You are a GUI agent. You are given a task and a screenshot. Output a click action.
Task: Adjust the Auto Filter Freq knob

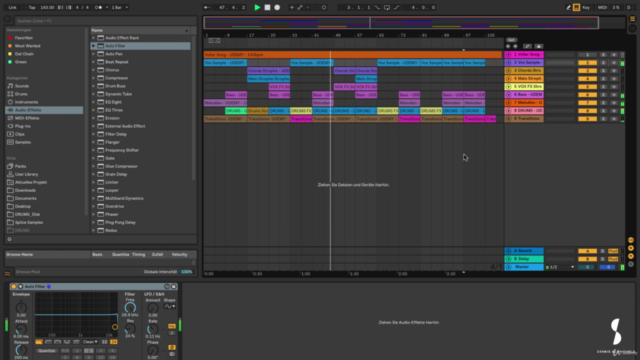tap(130, 307)
